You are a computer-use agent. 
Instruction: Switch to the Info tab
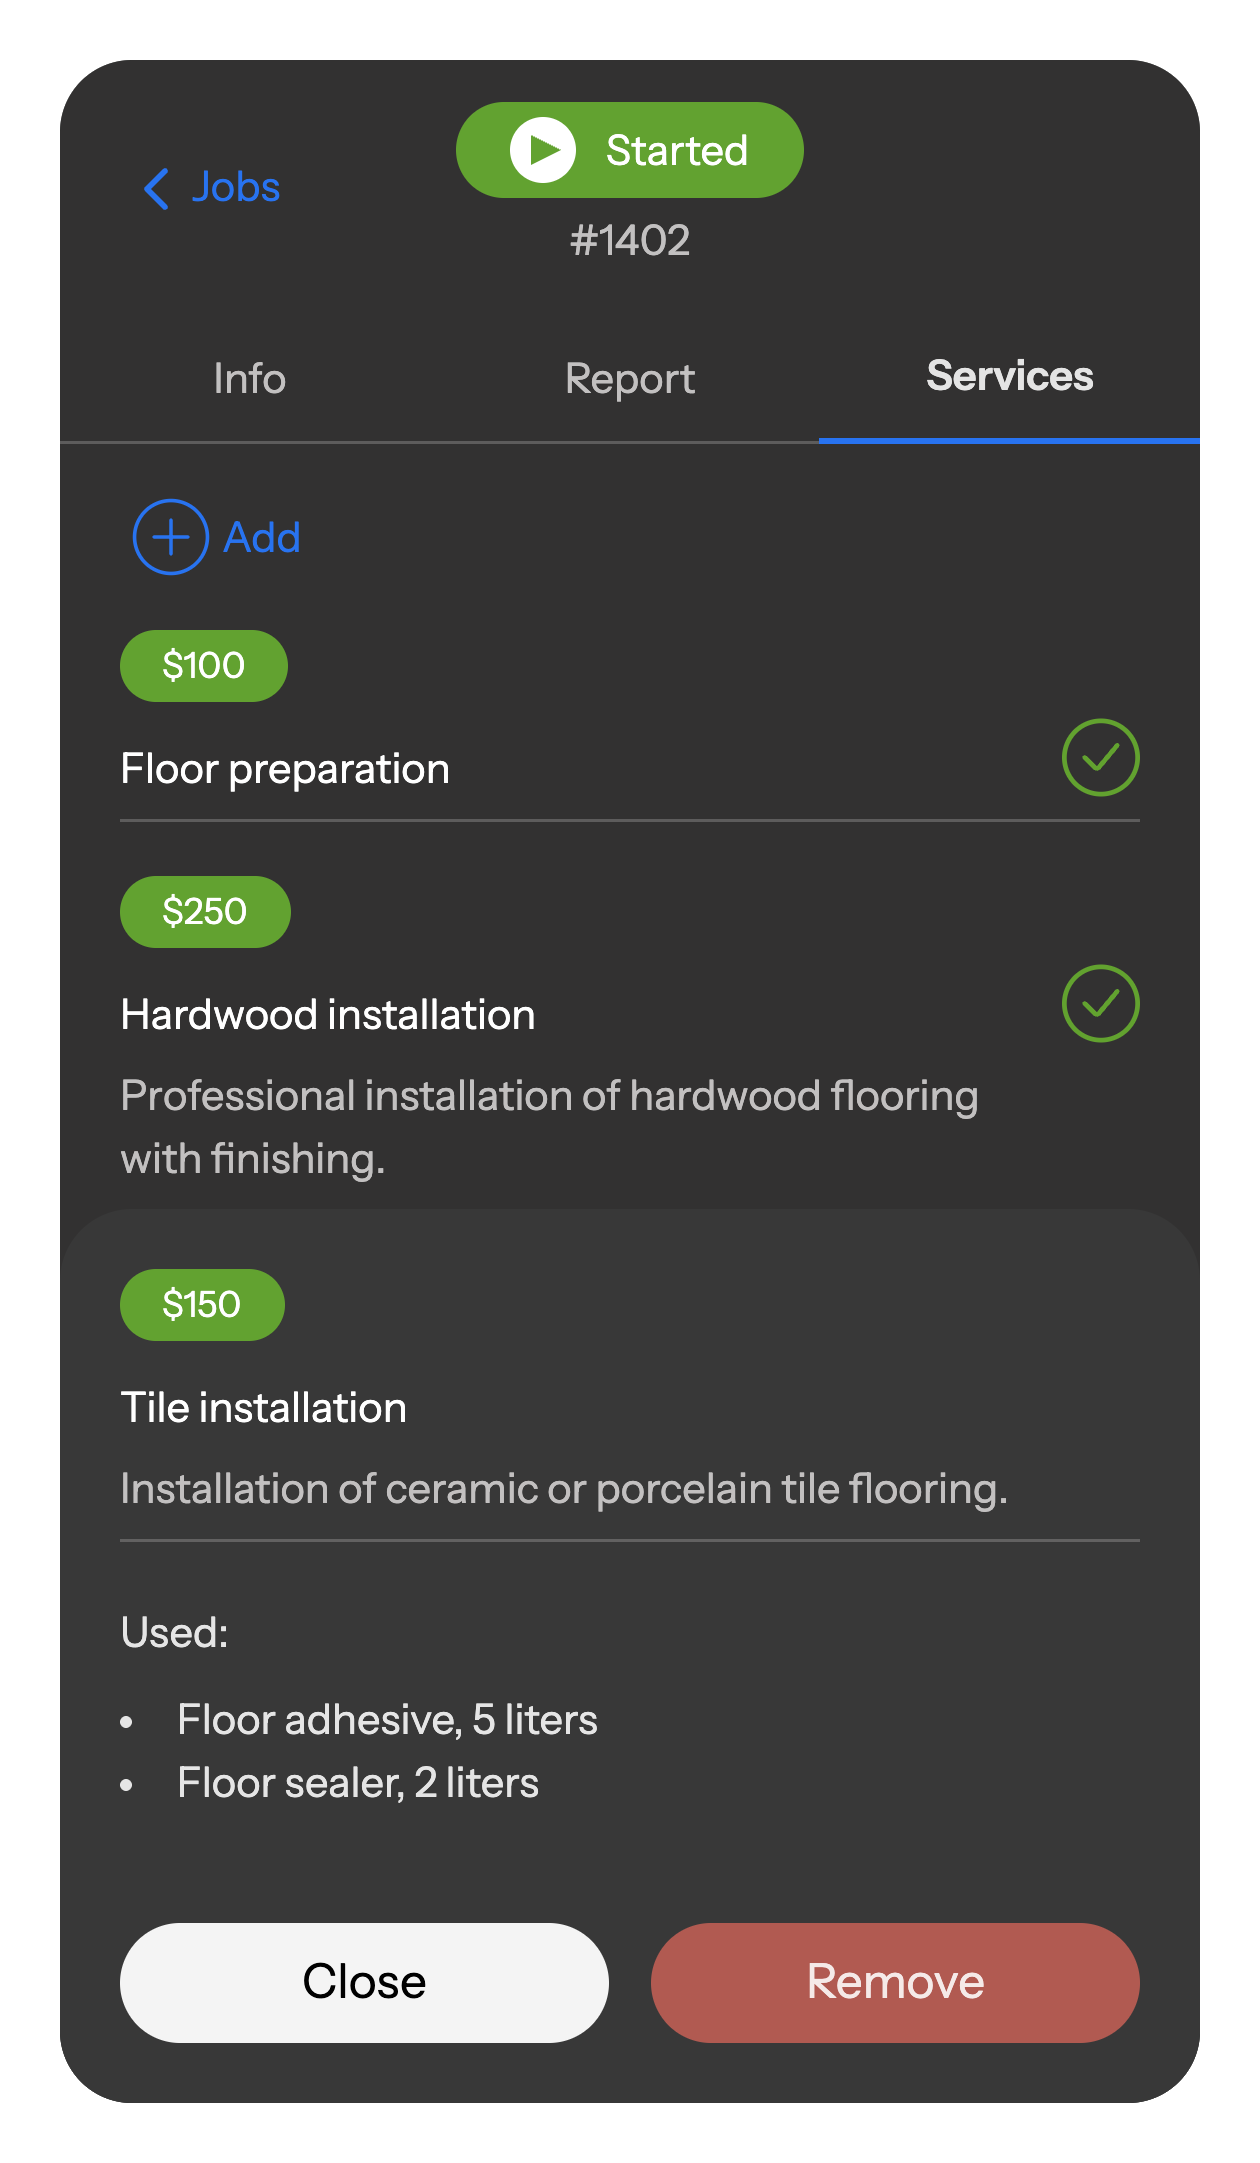250,379
